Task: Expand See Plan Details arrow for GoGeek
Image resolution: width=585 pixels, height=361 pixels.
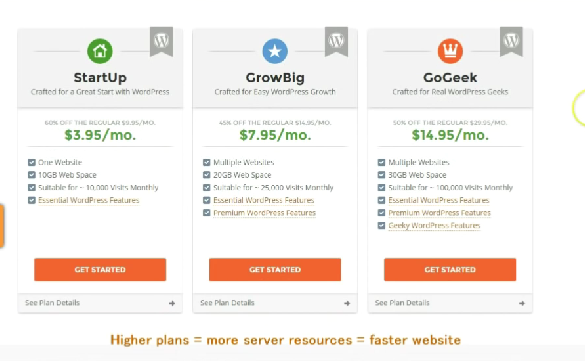Action: [522, 303]
